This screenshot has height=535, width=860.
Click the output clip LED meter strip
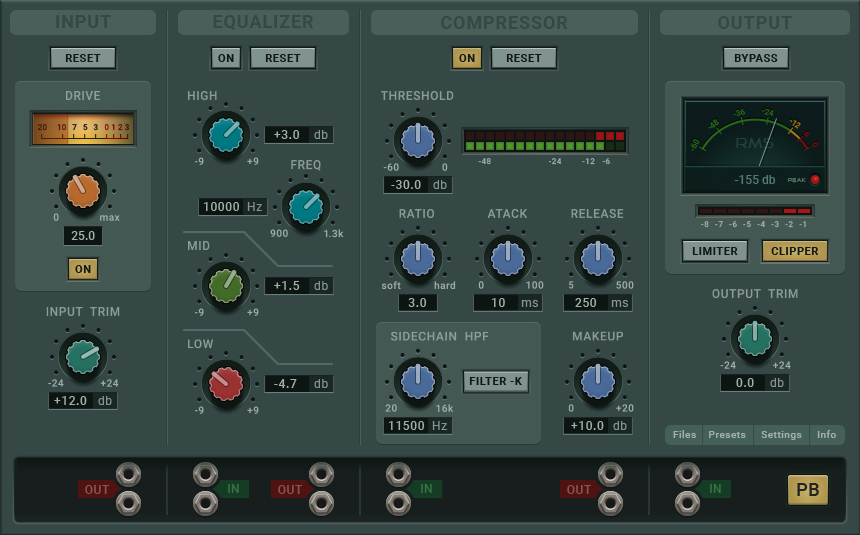755,211
